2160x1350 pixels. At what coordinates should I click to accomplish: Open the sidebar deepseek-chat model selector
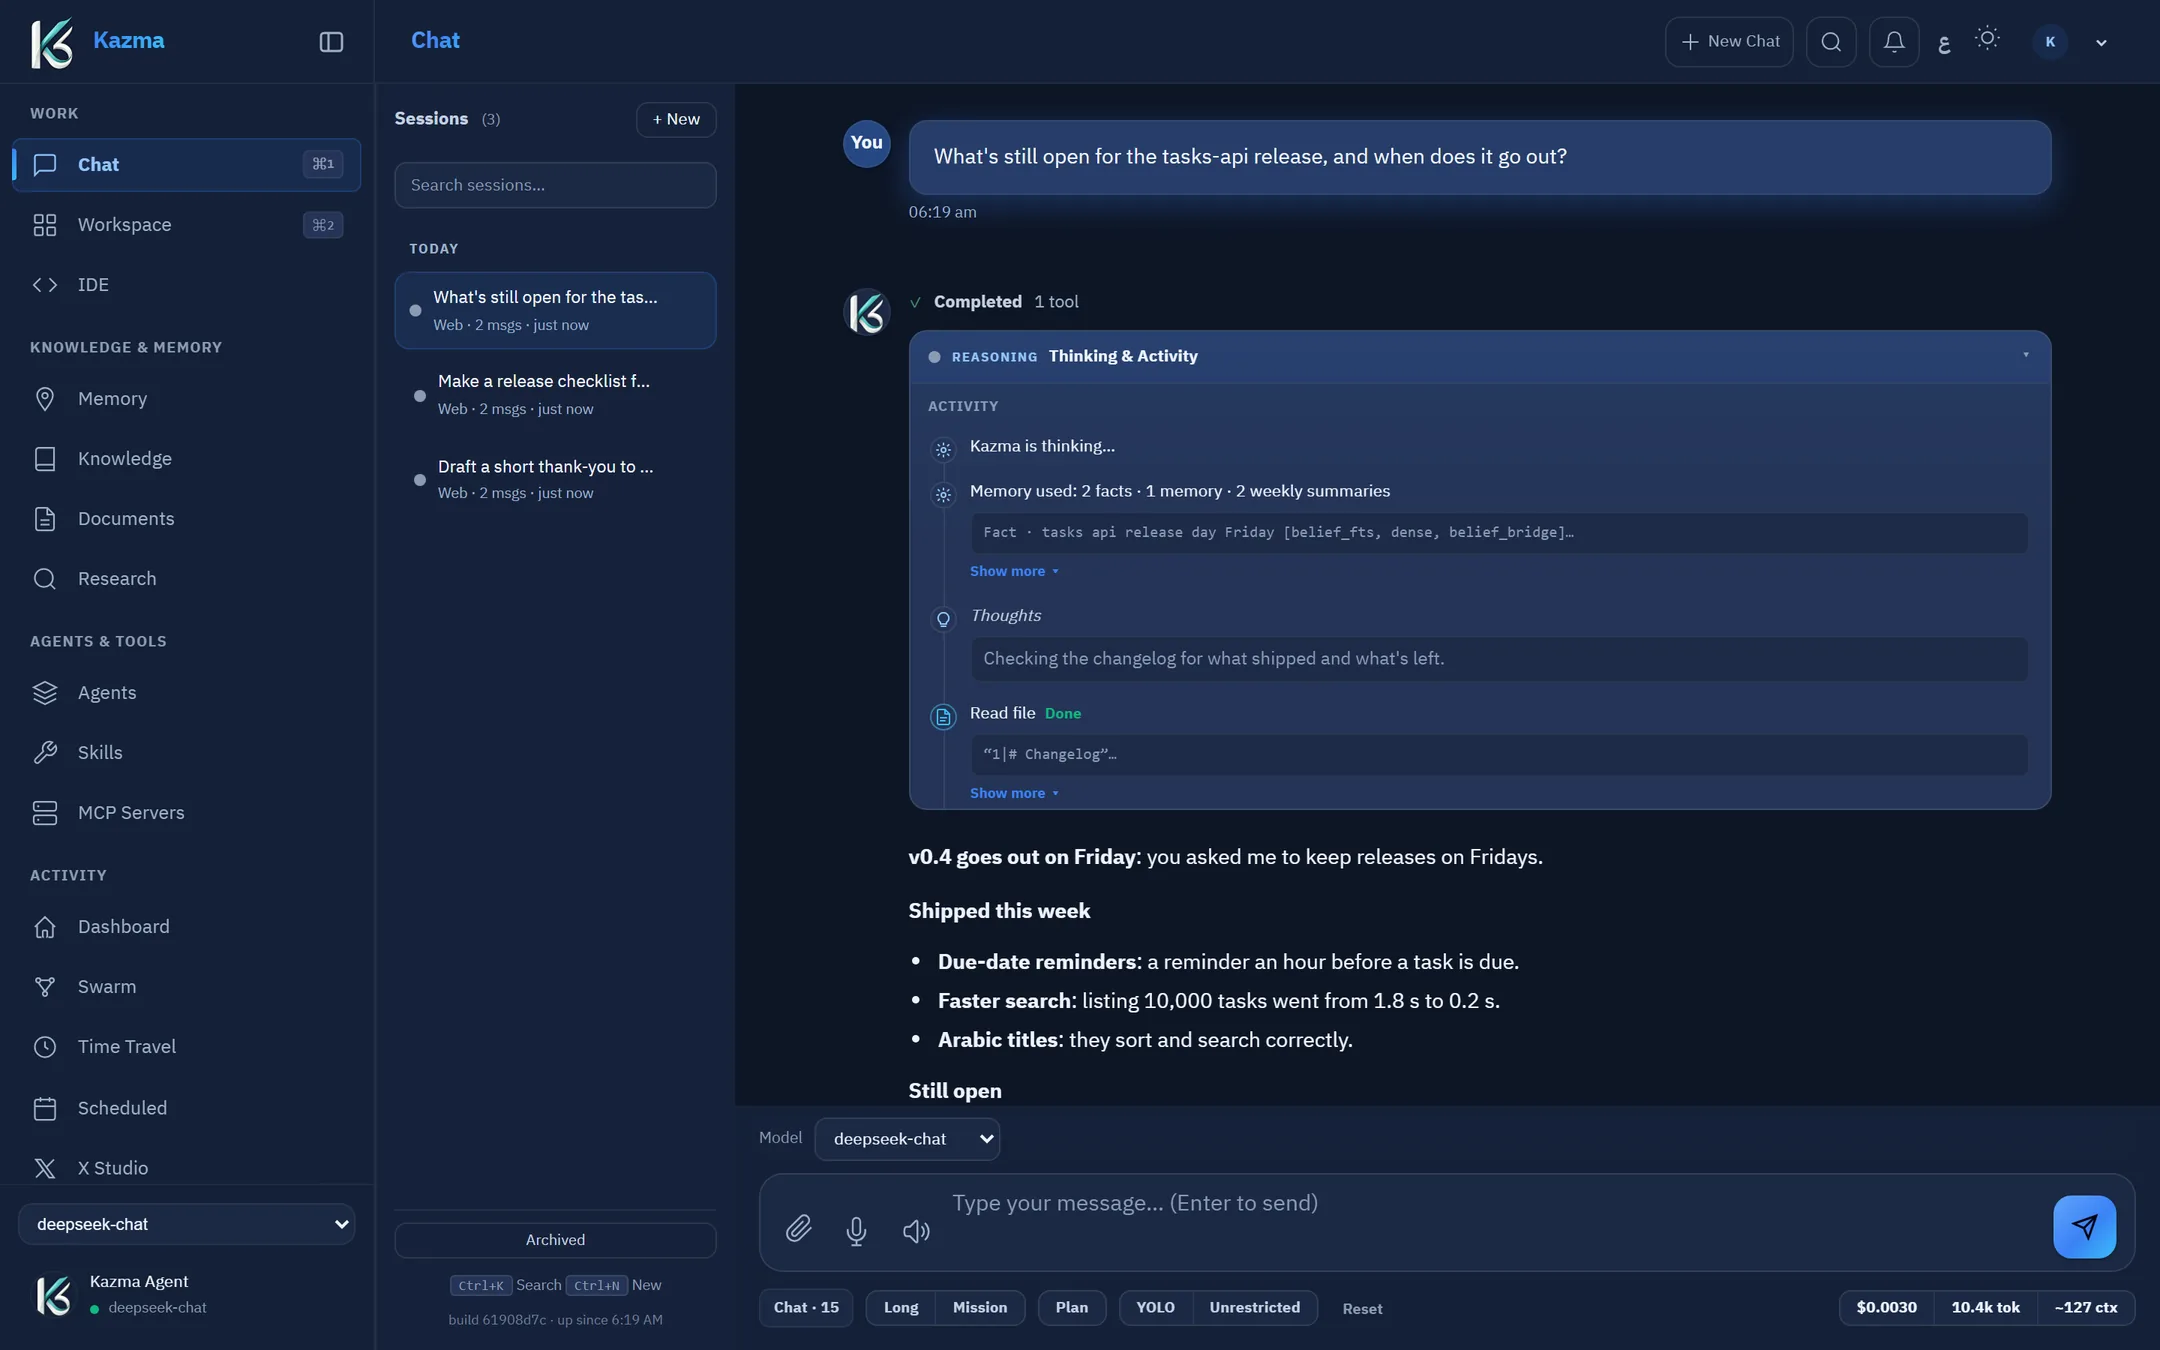pos(186,1224)
